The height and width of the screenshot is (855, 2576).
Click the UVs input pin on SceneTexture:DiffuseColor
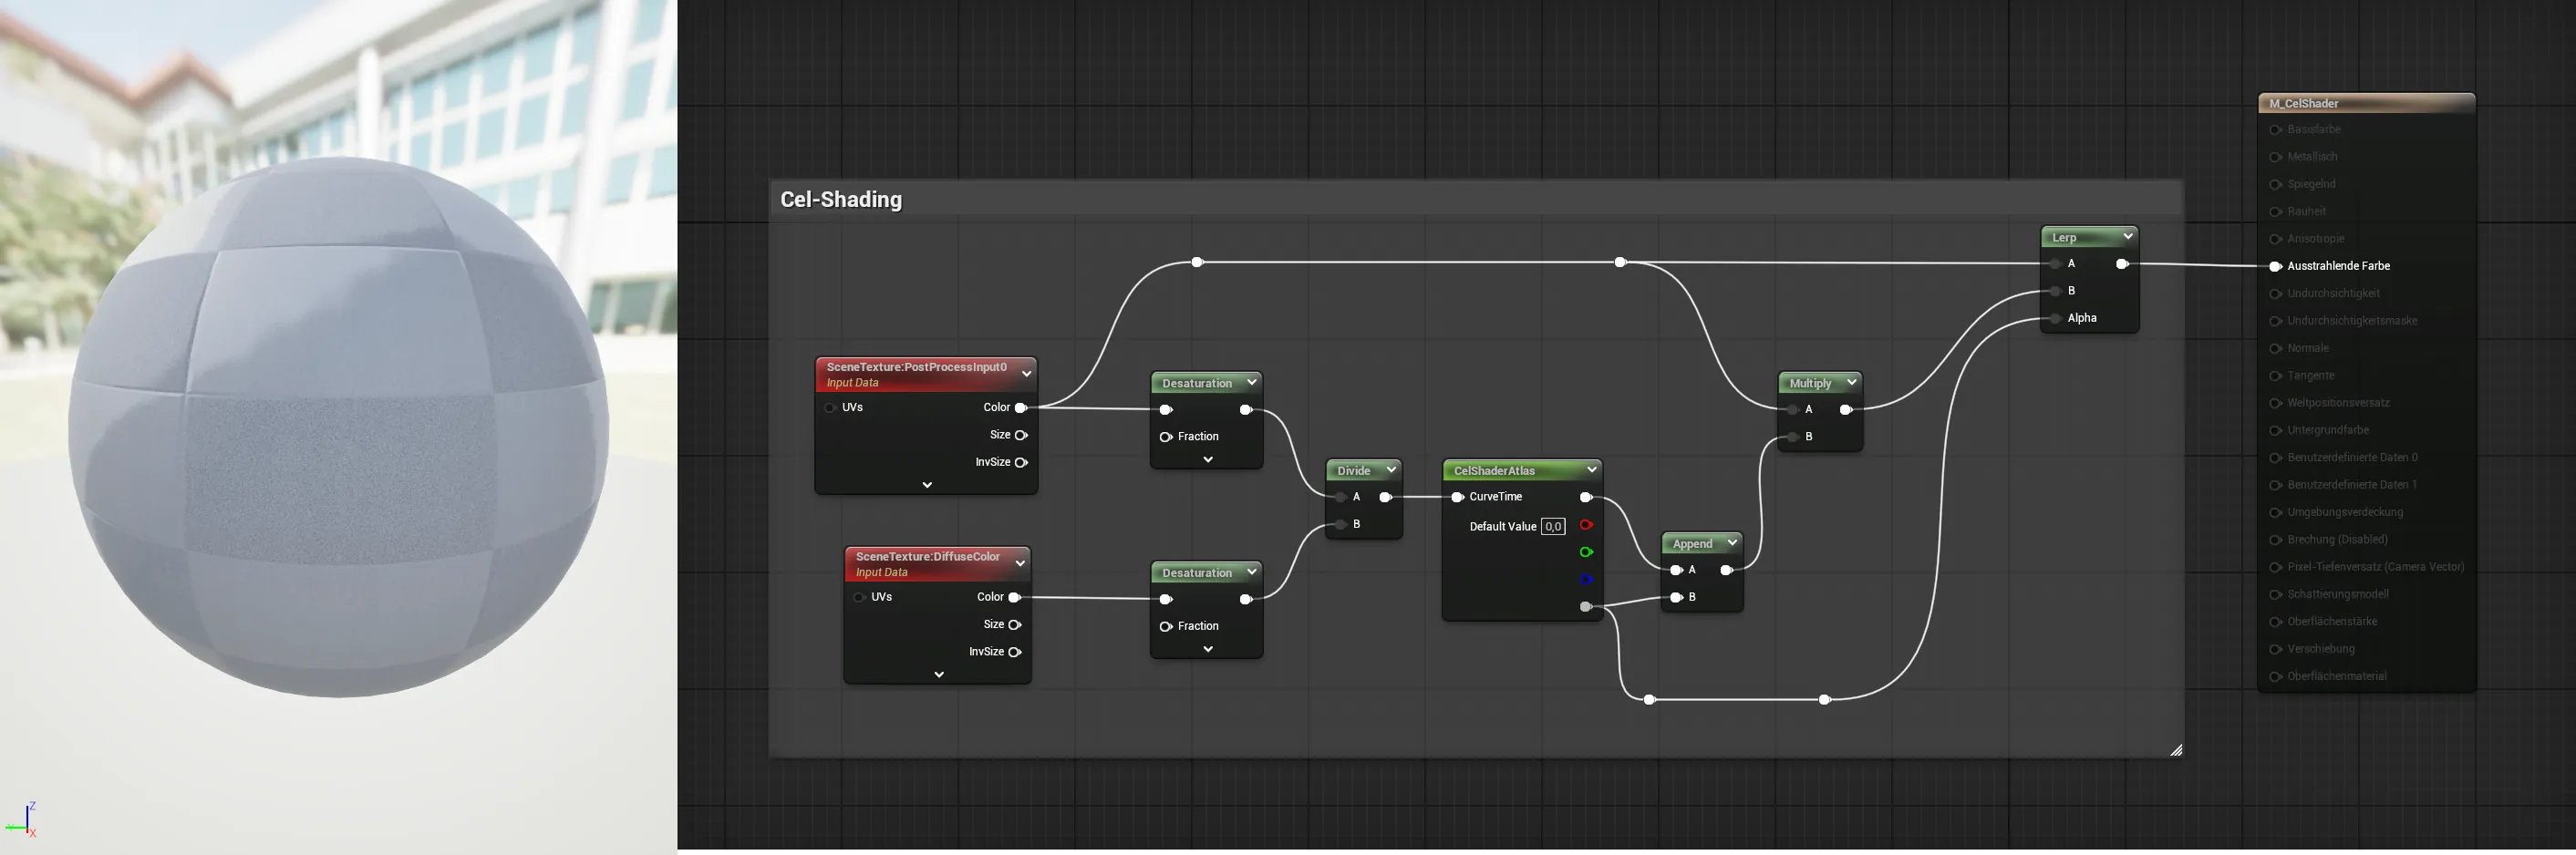coord(859,597)
